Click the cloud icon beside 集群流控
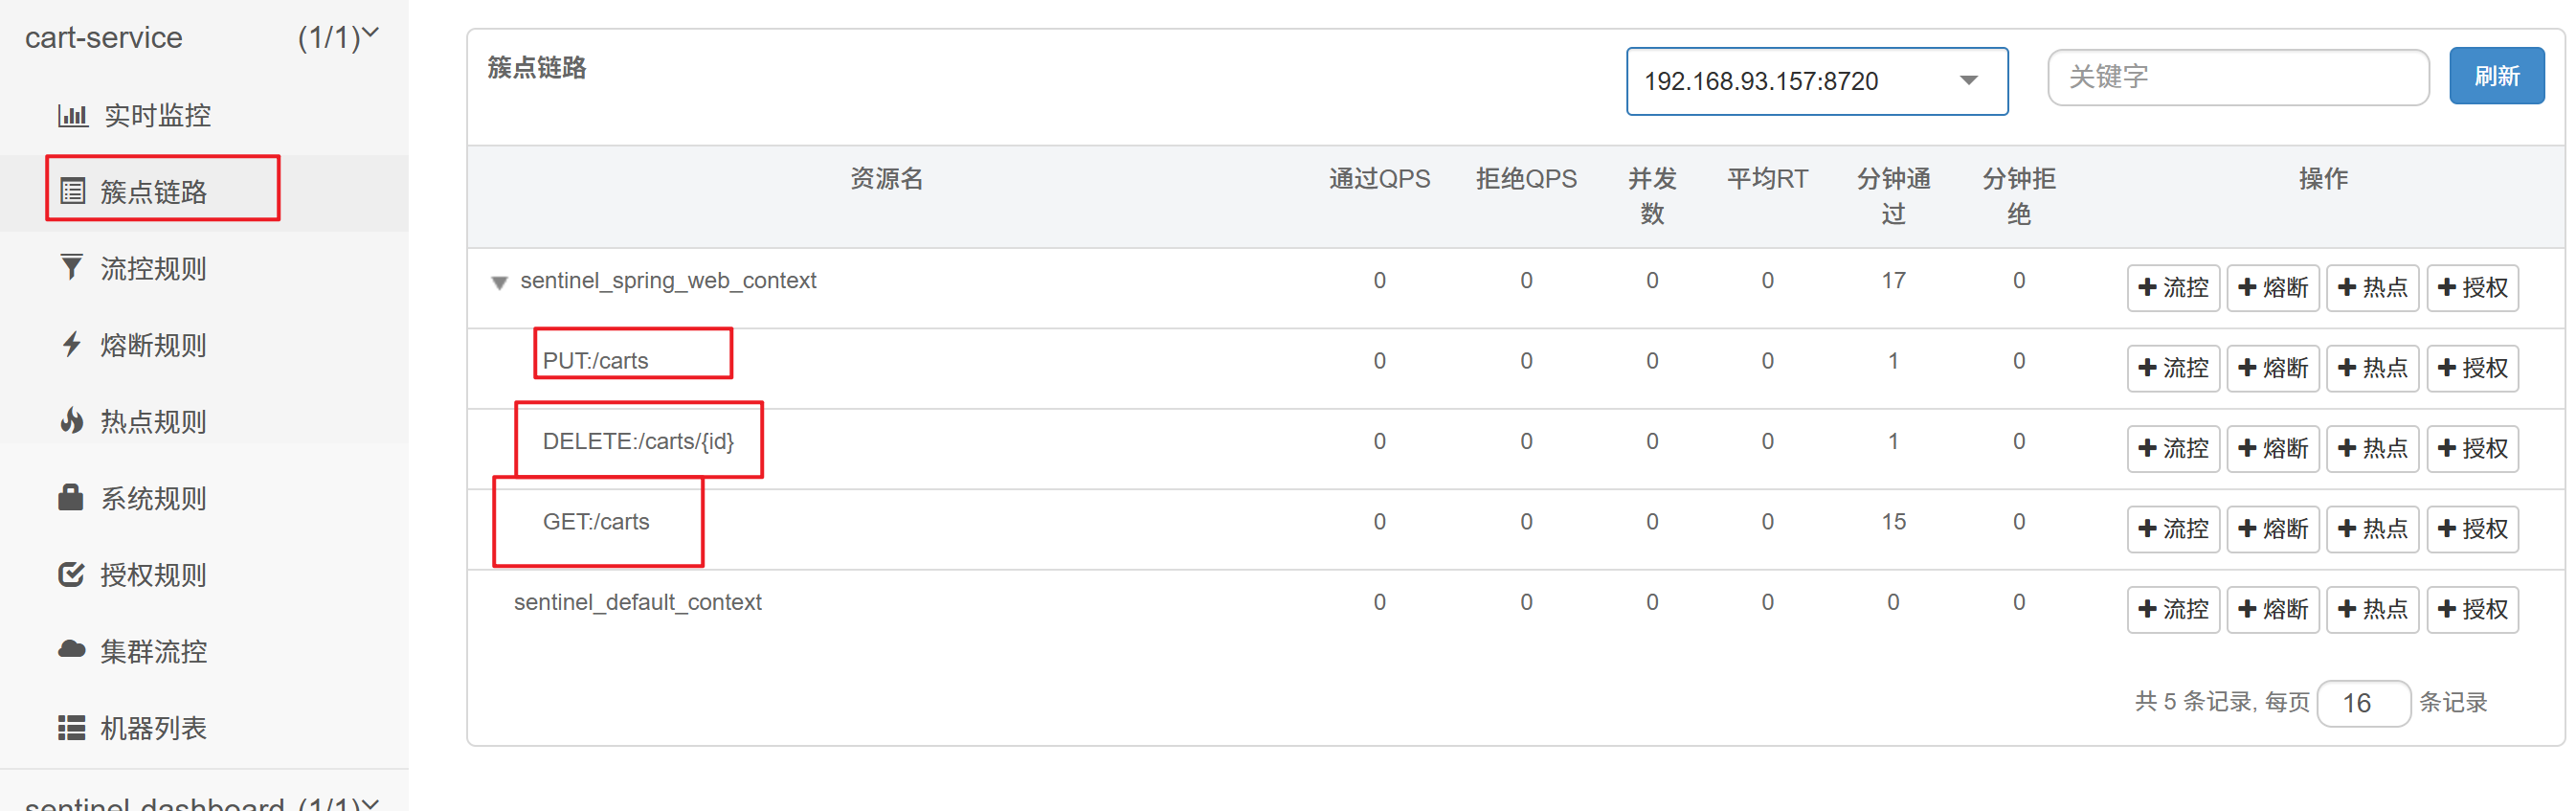Image resolution: width=2576 pixels, height=811 pixels. tap(72, 650)
